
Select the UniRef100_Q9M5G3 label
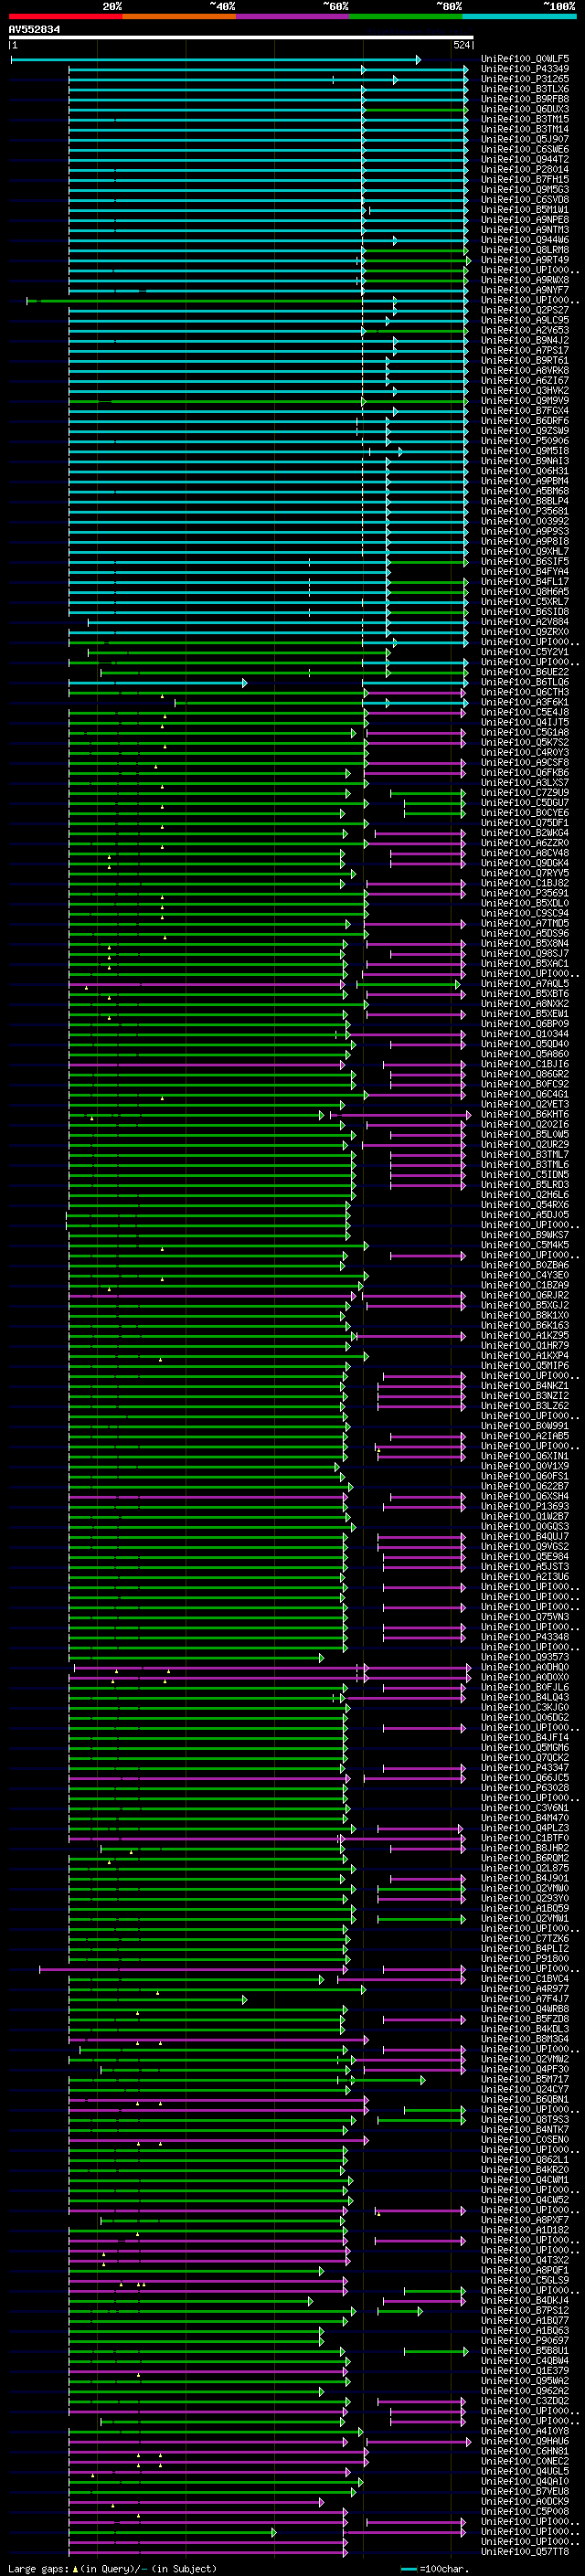525,190
